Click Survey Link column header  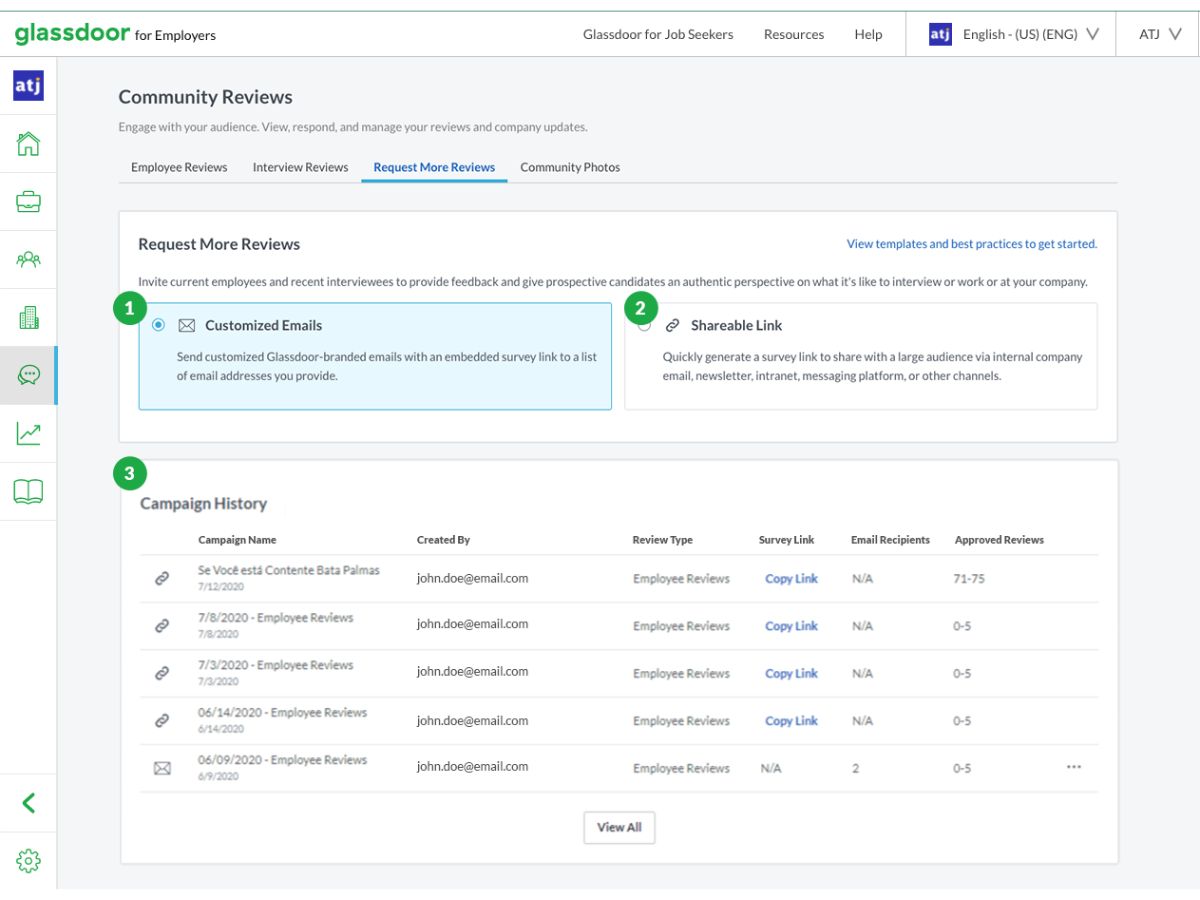(x=787, y=540)
